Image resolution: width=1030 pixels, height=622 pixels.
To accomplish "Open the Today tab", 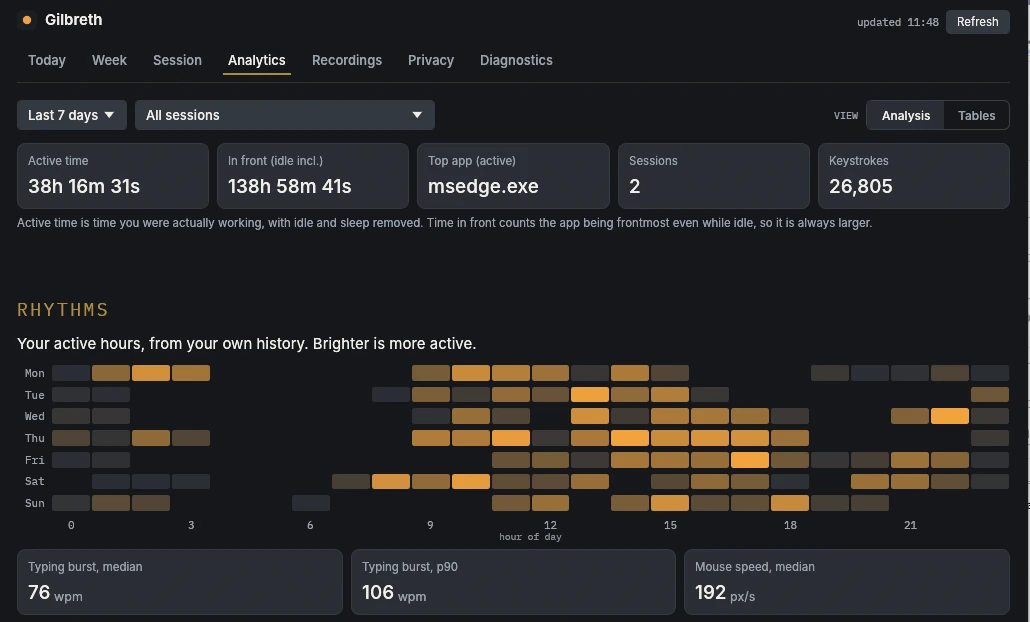I will (47, 60).
